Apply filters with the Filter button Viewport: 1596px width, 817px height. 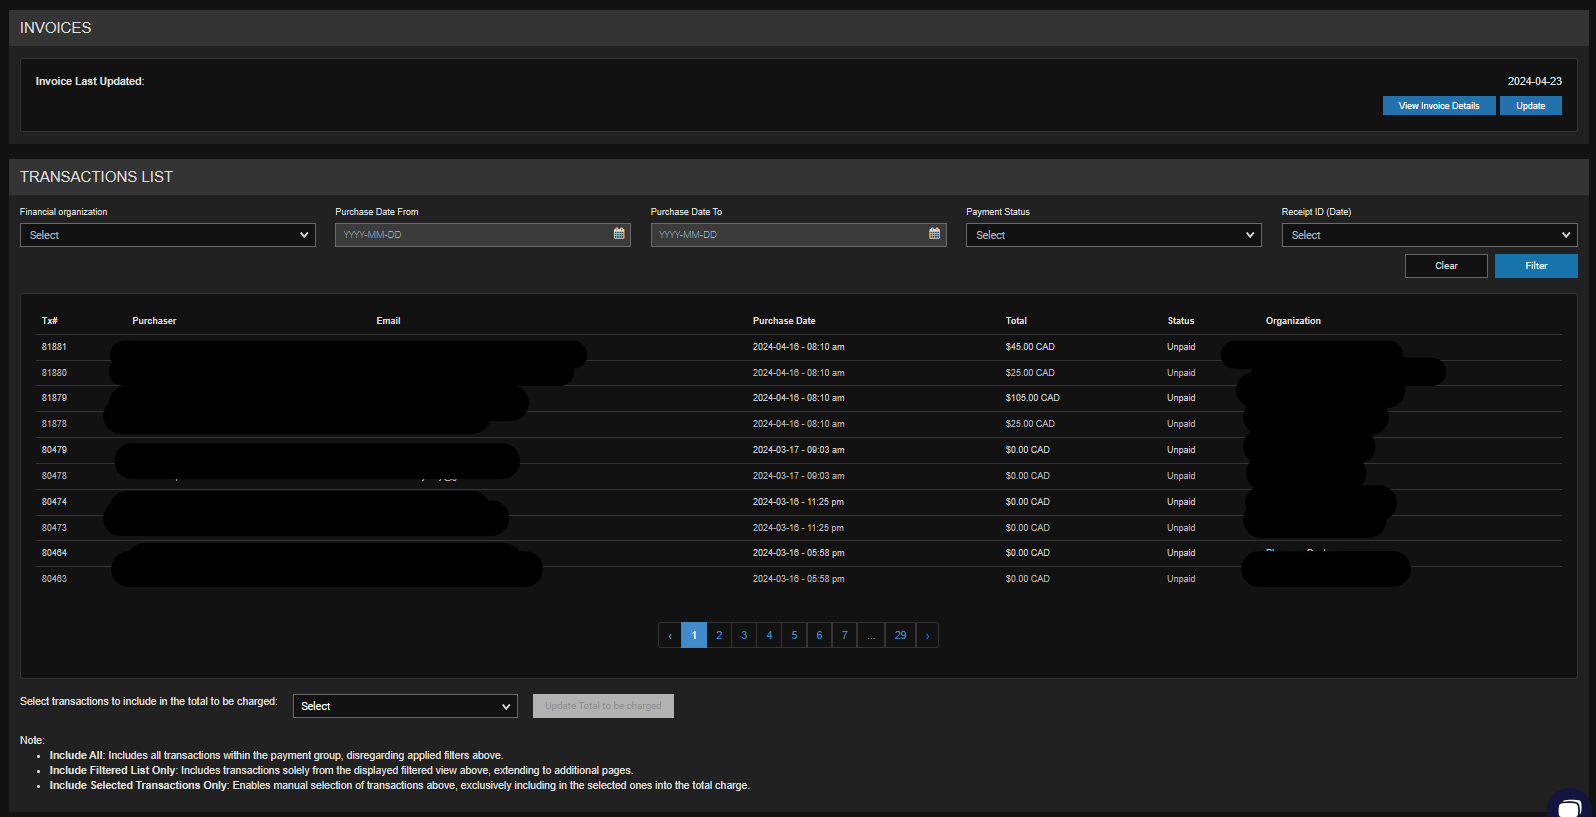(1536, 266)
